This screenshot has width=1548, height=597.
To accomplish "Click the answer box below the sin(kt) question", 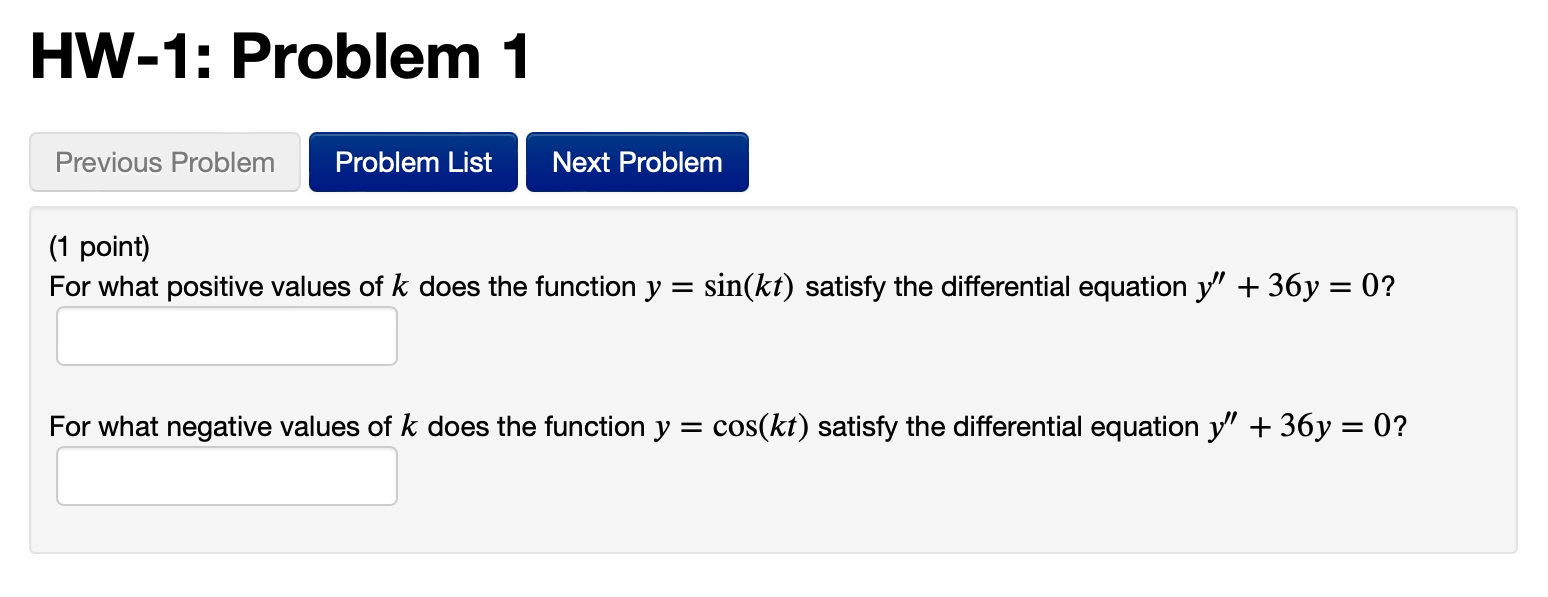I will click(x=226, y=335).
